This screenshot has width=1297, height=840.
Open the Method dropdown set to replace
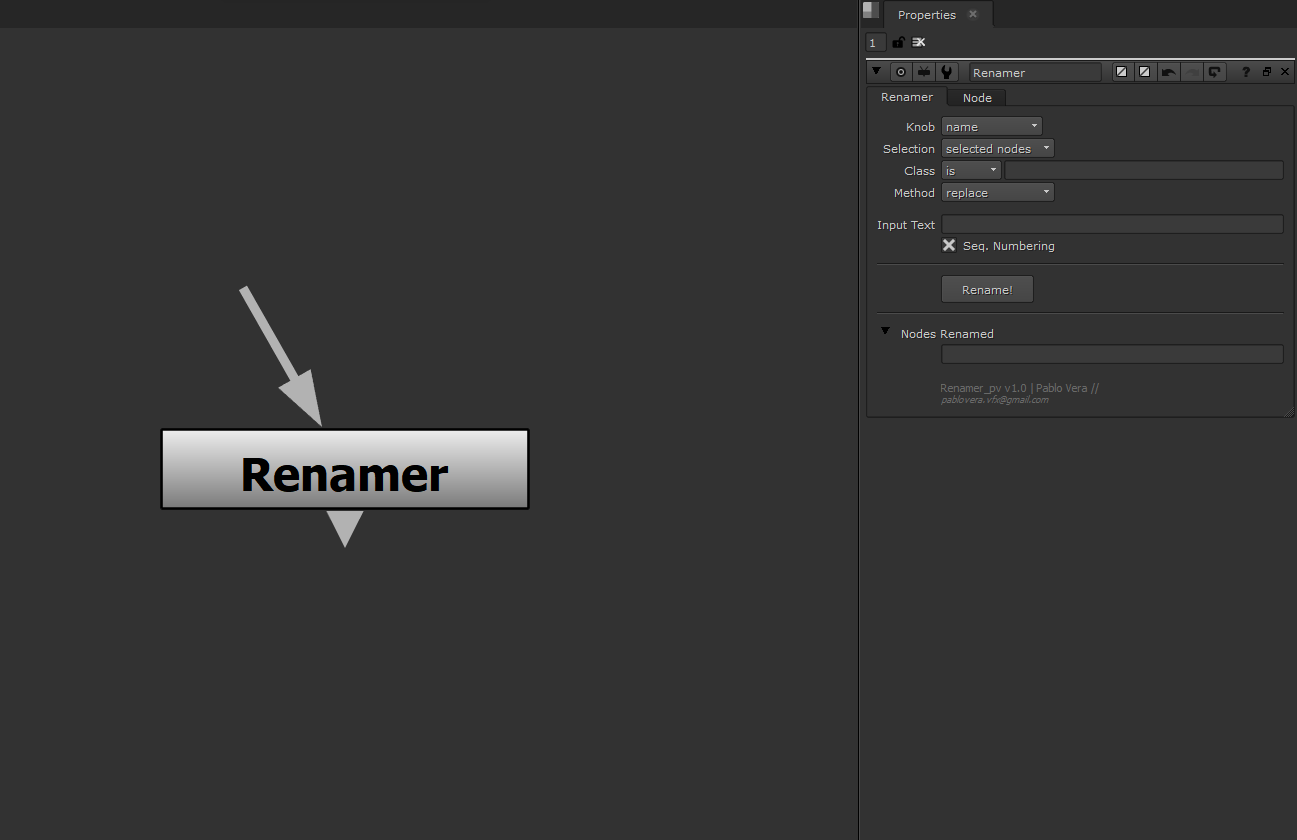click(x=997, y=192)
